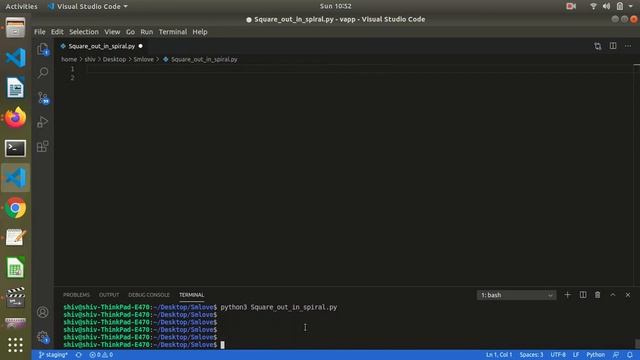Kill terminal with trash icon
The height and width of the screenshot is (360, 640).
click(x=598, y=295)
